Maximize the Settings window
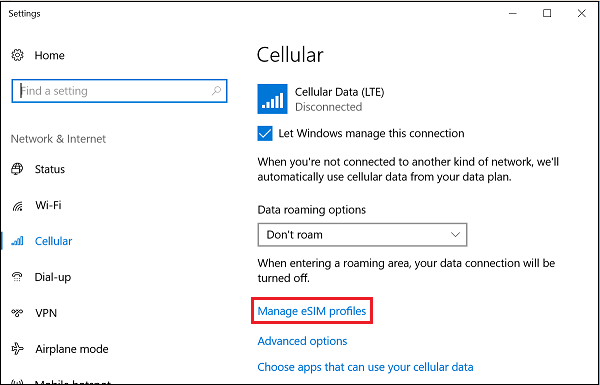The width and height of the screenshot is (600, 385). (547, 13)
